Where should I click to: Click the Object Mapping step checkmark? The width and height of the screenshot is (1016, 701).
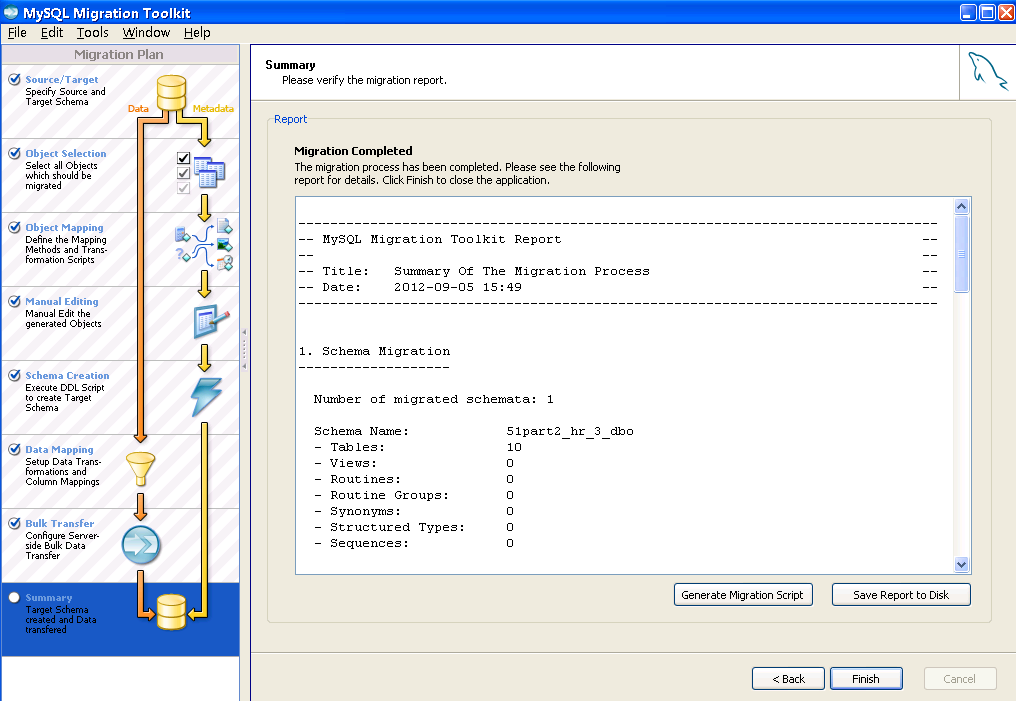14,227
